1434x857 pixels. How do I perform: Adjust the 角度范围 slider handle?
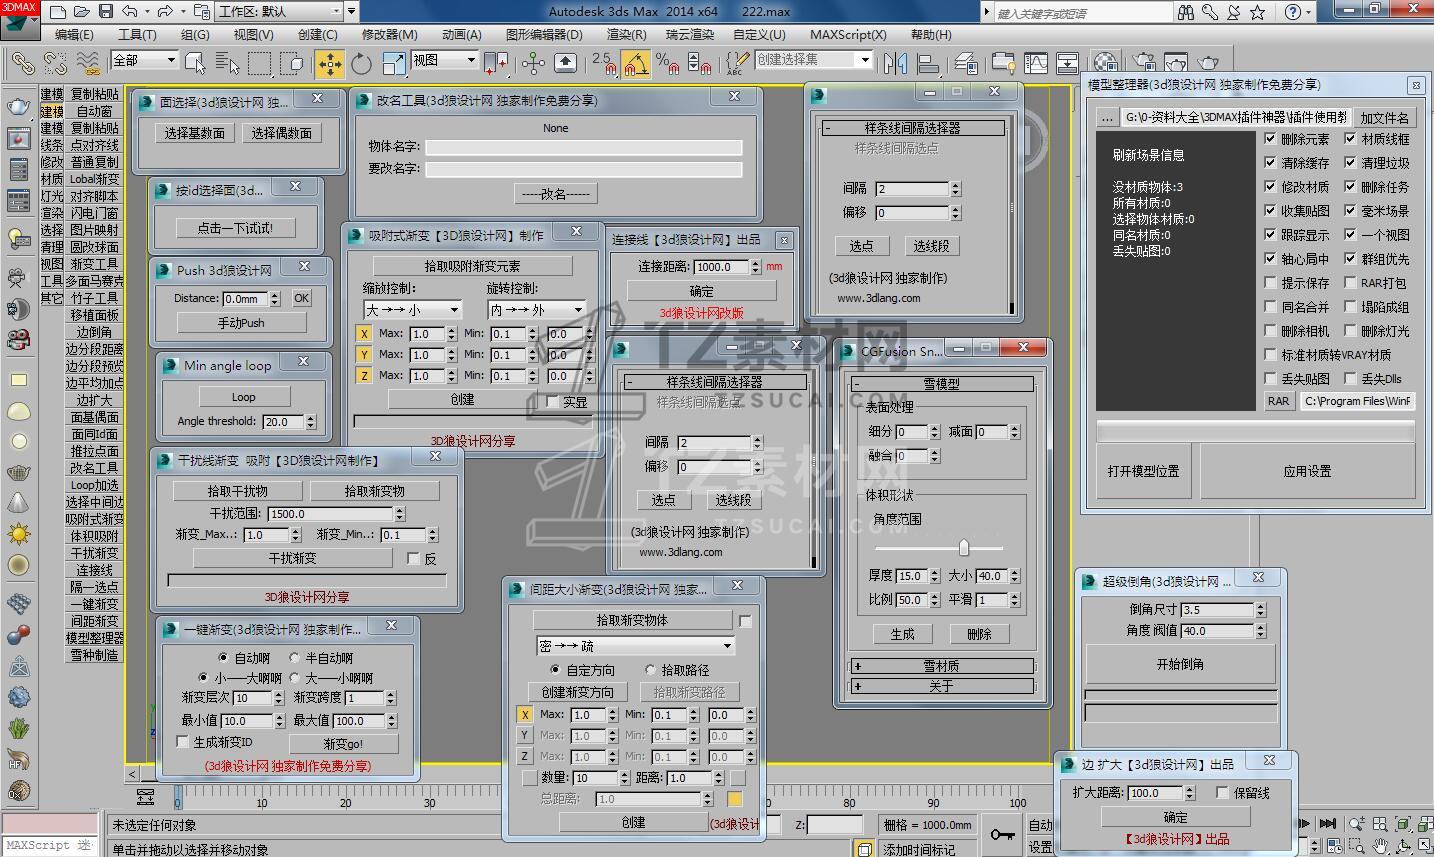tap(964, 547)
